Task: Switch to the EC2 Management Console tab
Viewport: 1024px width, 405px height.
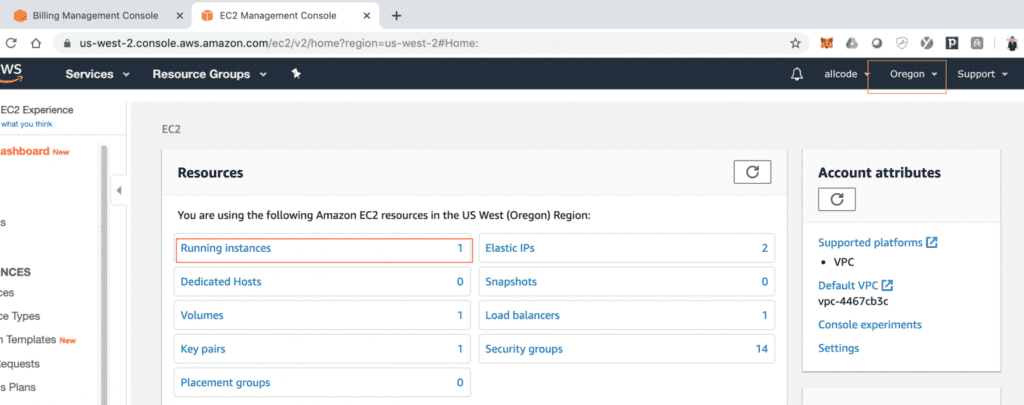Action: click(278, 15)
